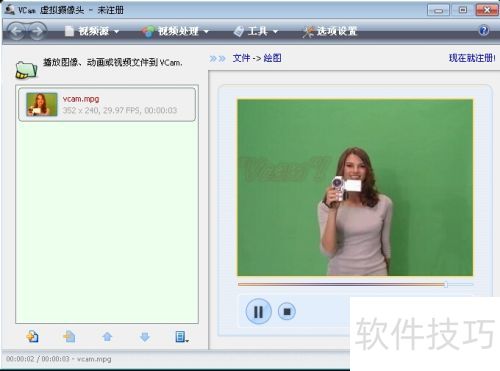Click the 现在就注册! link

[x=472, y=58]
